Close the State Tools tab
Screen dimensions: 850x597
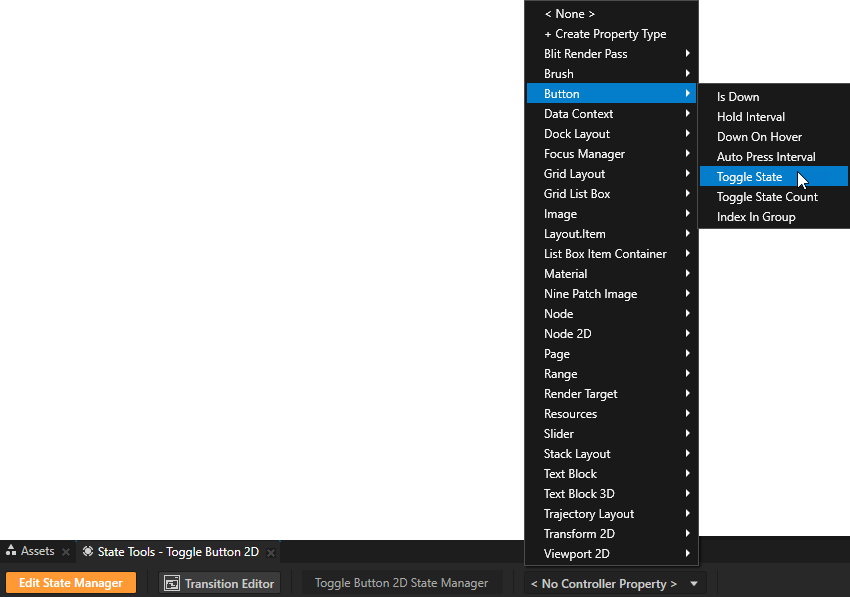[270, 552]
